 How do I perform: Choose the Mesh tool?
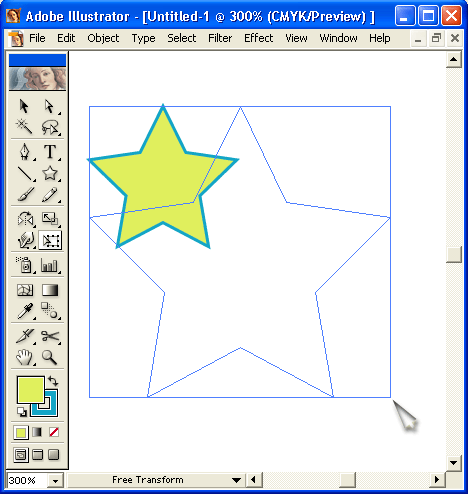25,290
